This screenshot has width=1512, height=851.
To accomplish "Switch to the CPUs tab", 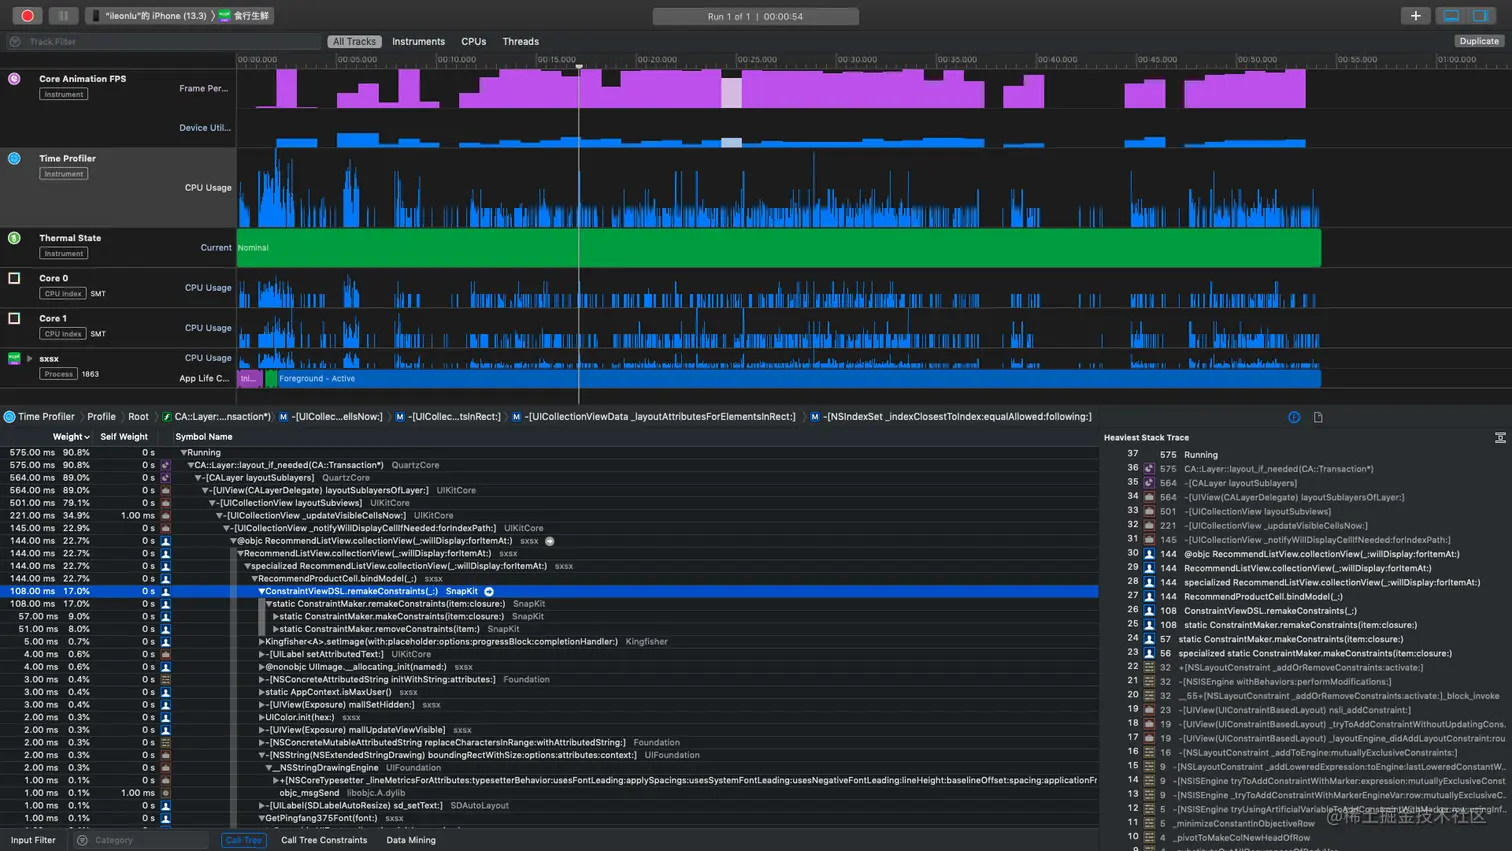I will point(473,41).
